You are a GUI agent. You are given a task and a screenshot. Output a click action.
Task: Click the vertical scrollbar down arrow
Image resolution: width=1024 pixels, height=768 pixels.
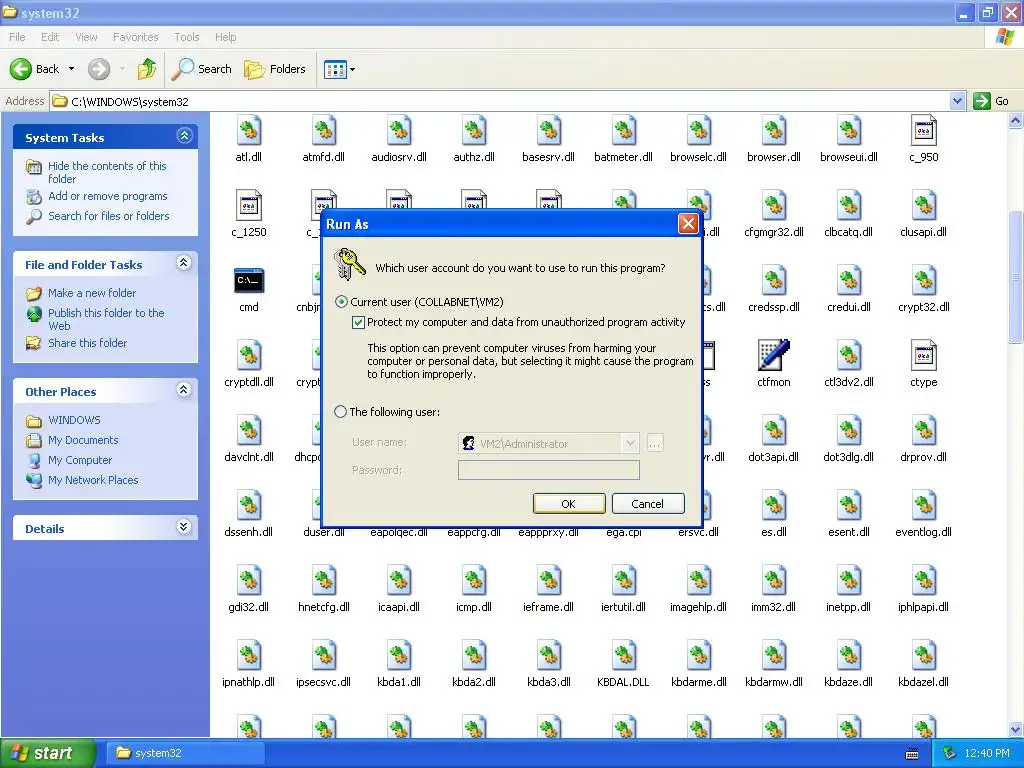pyautogui.click(x=1016, y=729)
